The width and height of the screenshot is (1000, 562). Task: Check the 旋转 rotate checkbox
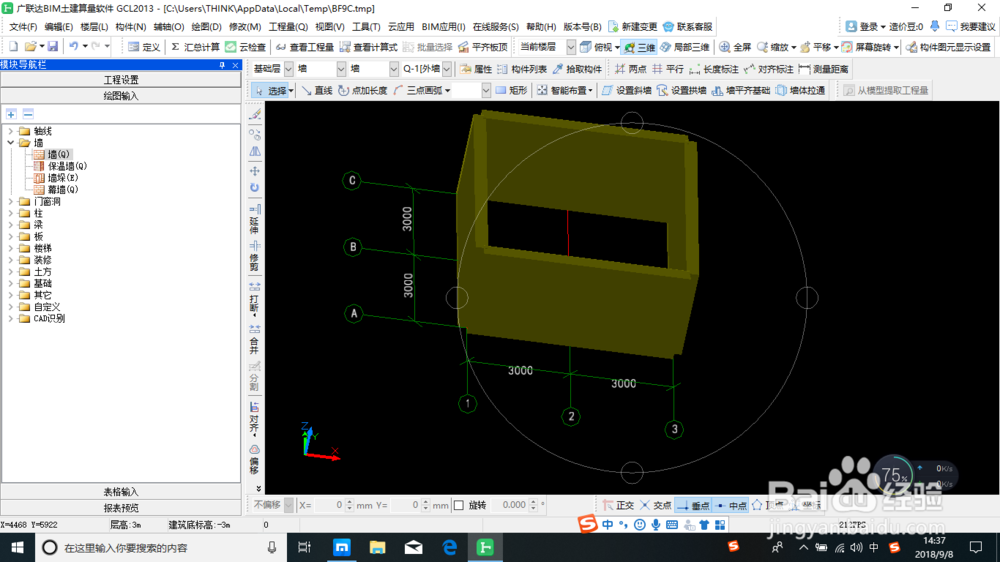click(x=459, y=505)
